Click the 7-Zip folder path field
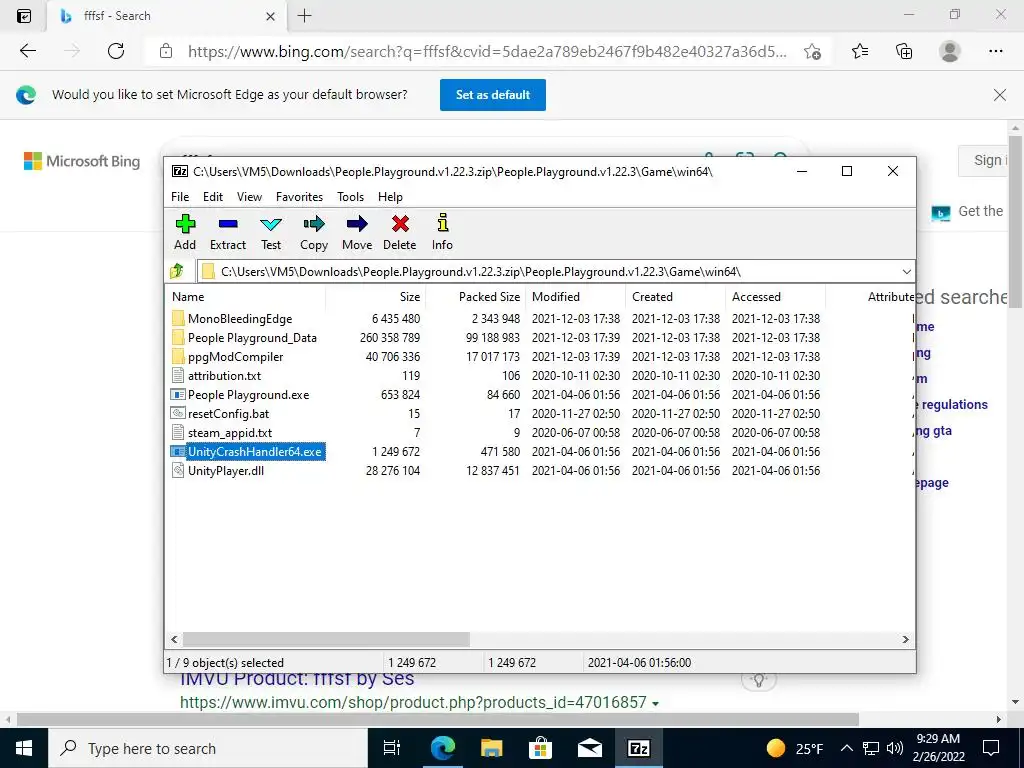The image size is (1024, 768). click(556, 272)
